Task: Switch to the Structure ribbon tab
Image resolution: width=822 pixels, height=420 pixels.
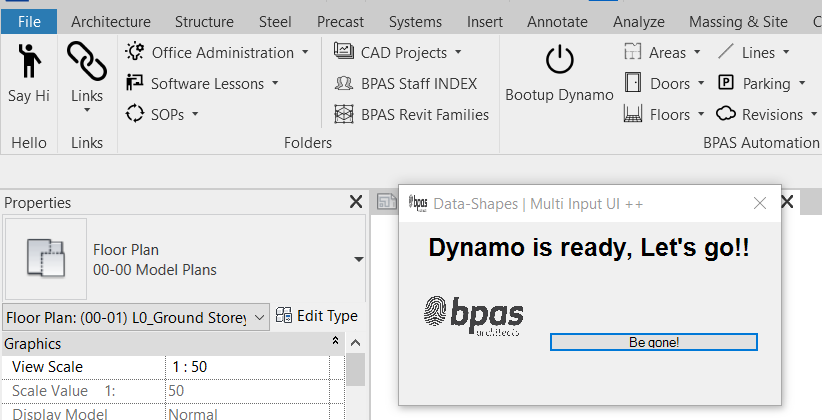Action: pyautogui.click(x=204, y=21)
